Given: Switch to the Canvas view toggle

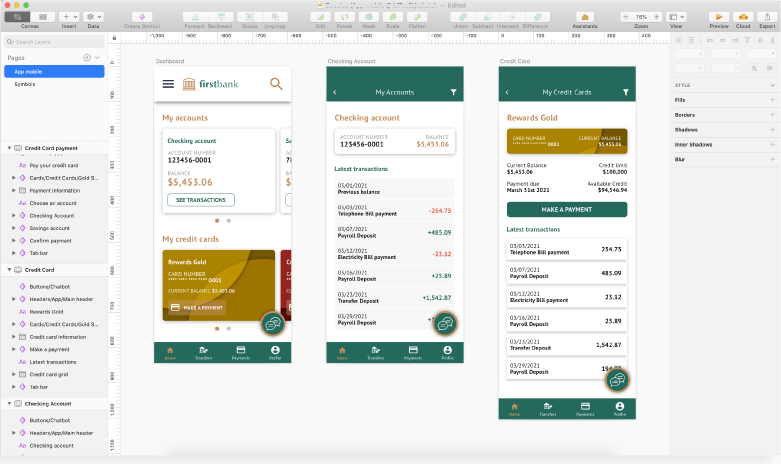Looking at the screenshot, I should click(19, 17).
